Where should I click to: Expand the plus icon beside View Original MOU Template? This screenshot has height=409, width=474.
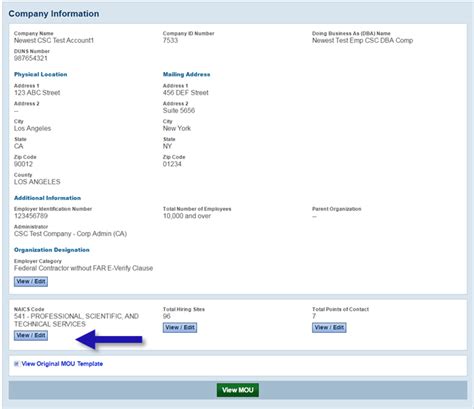coord(16,364)
